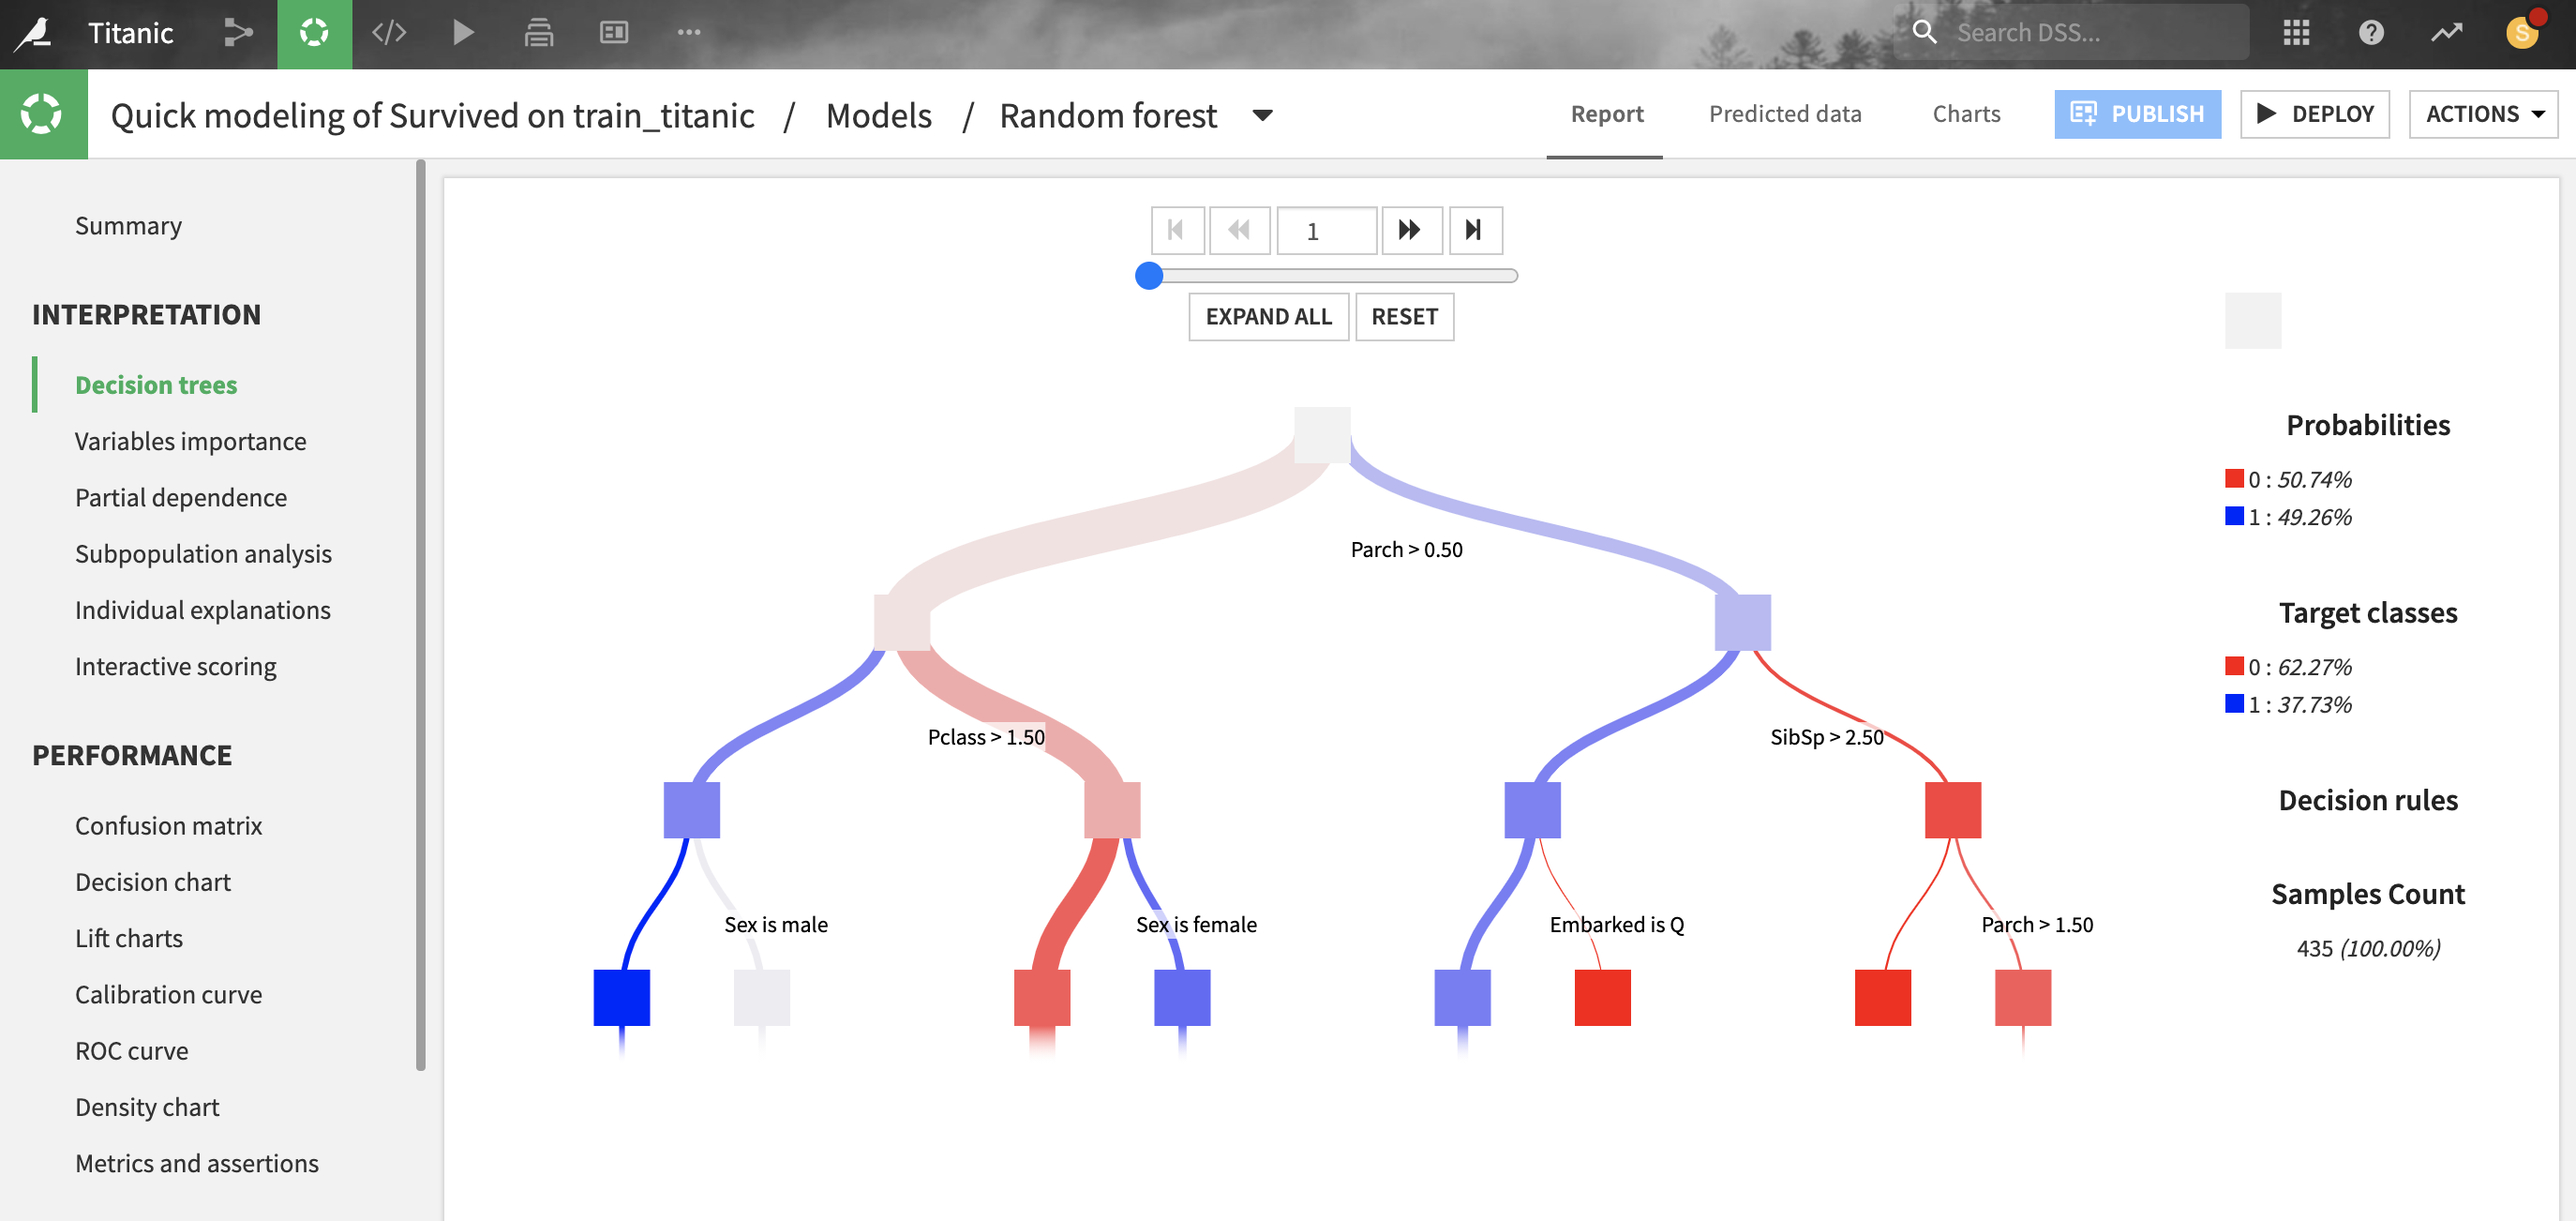Image resolution: width=2576 pixels, height=1221 pixels.
Task: Click the Variables importance menu item
Action: (x=190, y=439)
